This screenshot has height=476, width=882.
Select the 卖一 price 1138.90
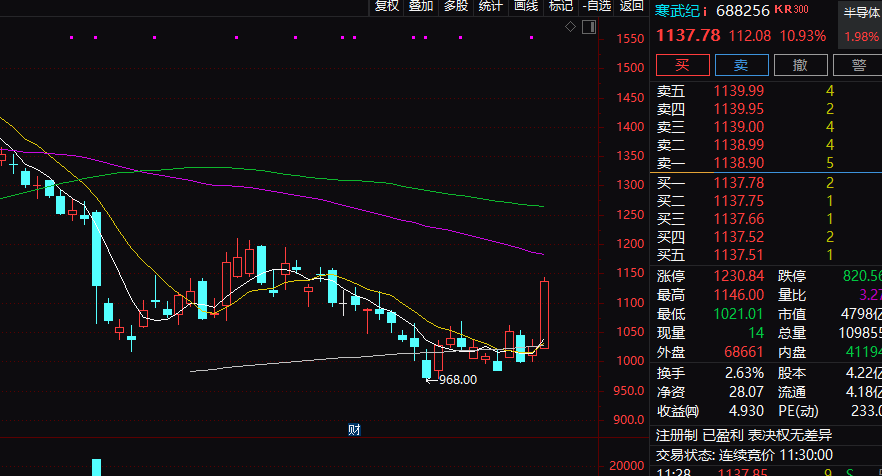point(739,162)
